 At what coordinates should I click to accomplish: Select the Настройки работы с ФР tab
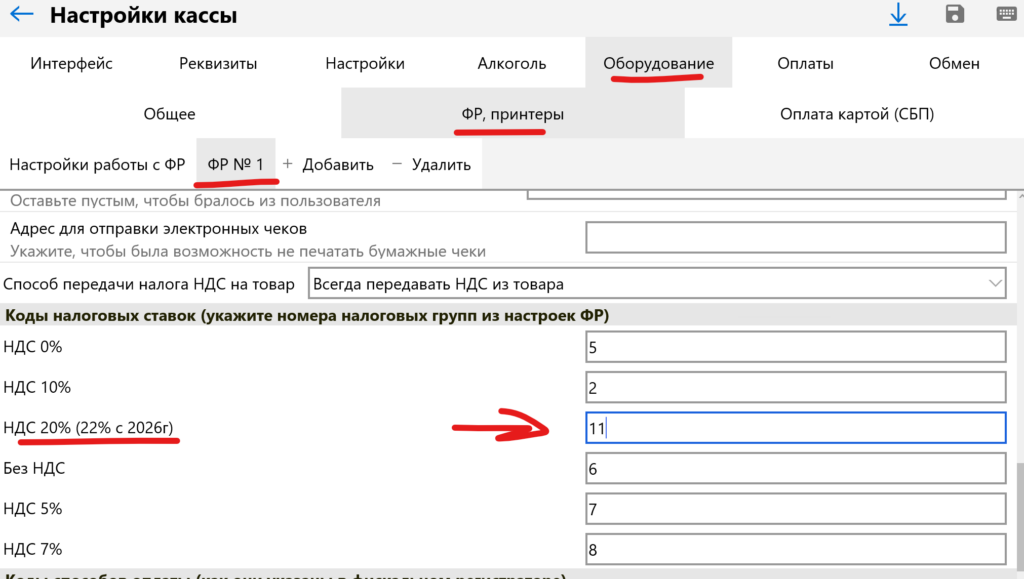97,164
